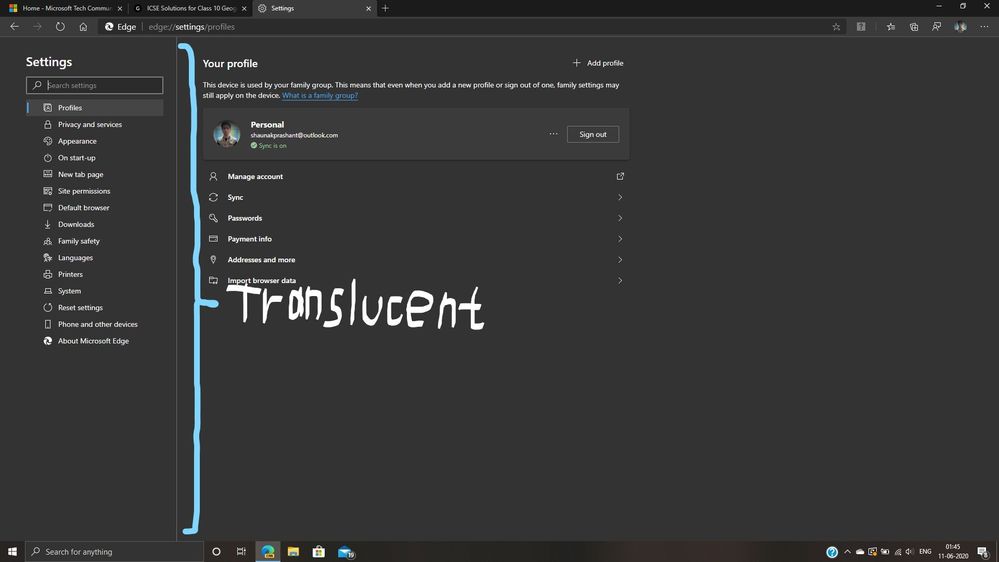The height and width of the screenshot is (562, 999).
Task: Open Microsoft Store from taskbar
Action: point(319,552)
